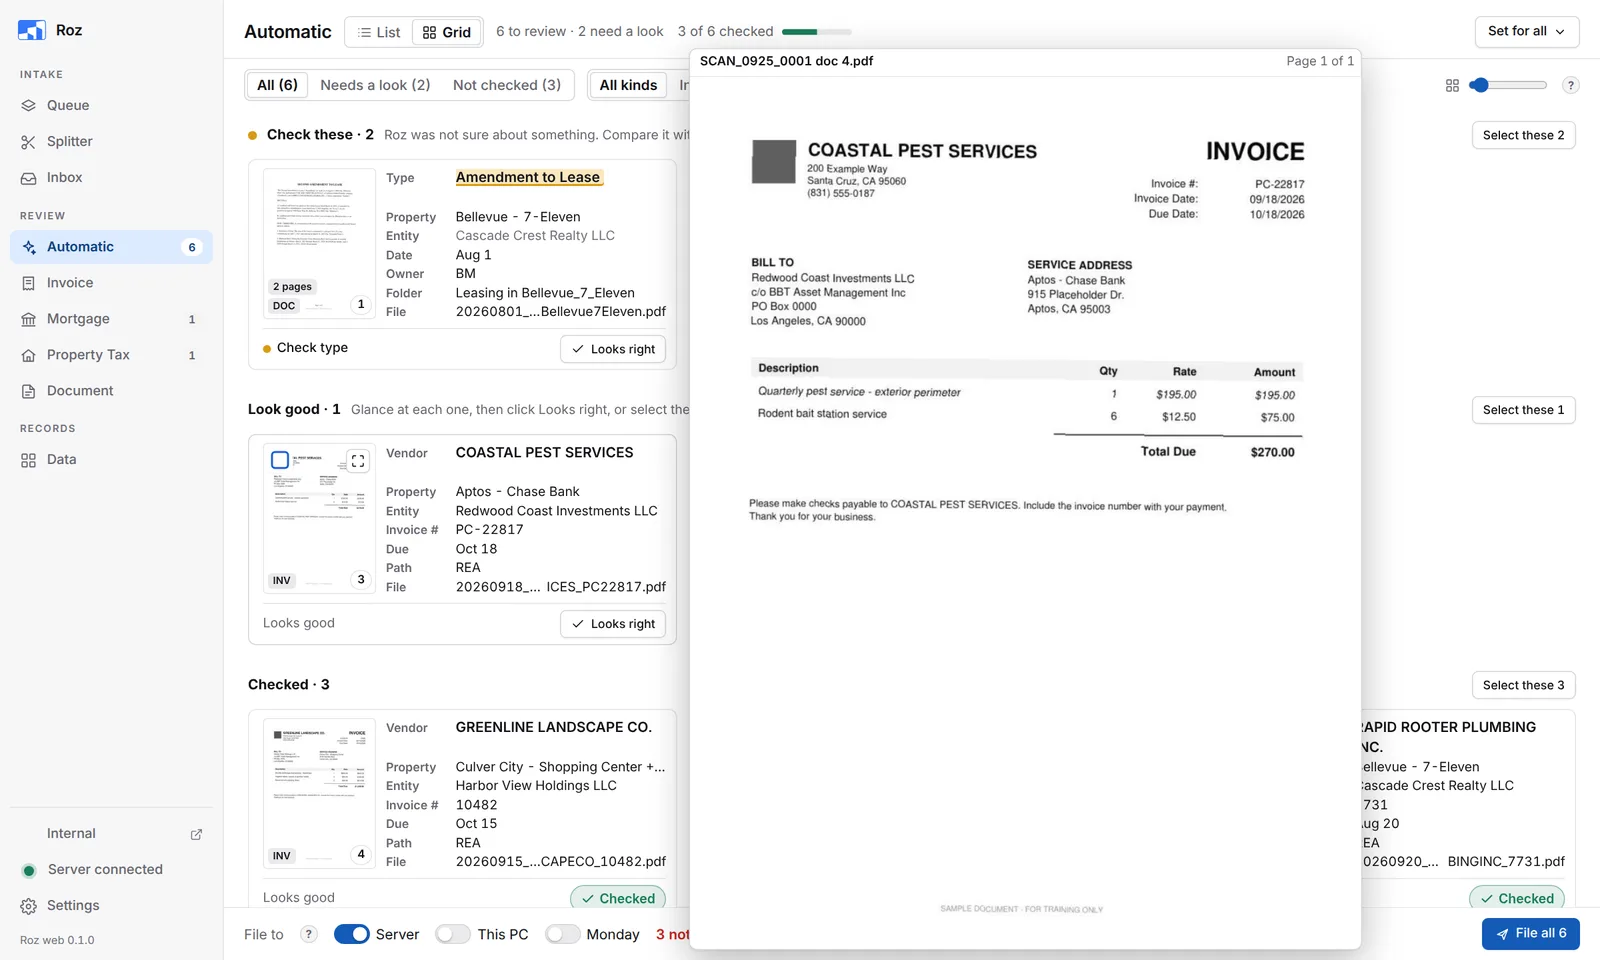The width and height of the screenshot is (1600, 960).
Task: Toggle the Server file destination switch
Action: (x=352, y=934)
